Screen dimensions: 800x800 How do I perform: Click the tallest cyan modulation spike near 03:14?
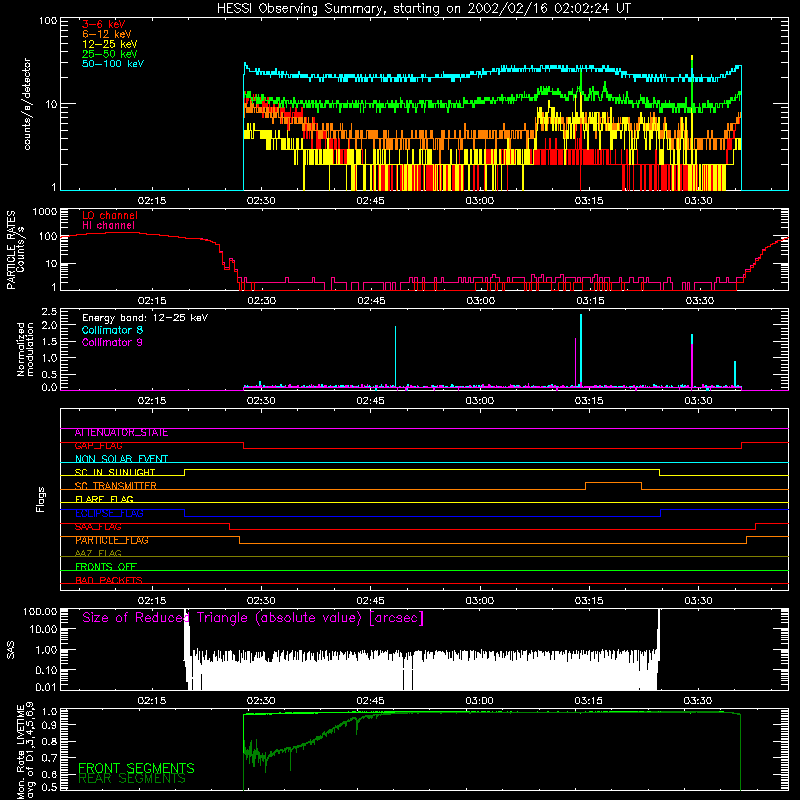[x=581, y=351]
